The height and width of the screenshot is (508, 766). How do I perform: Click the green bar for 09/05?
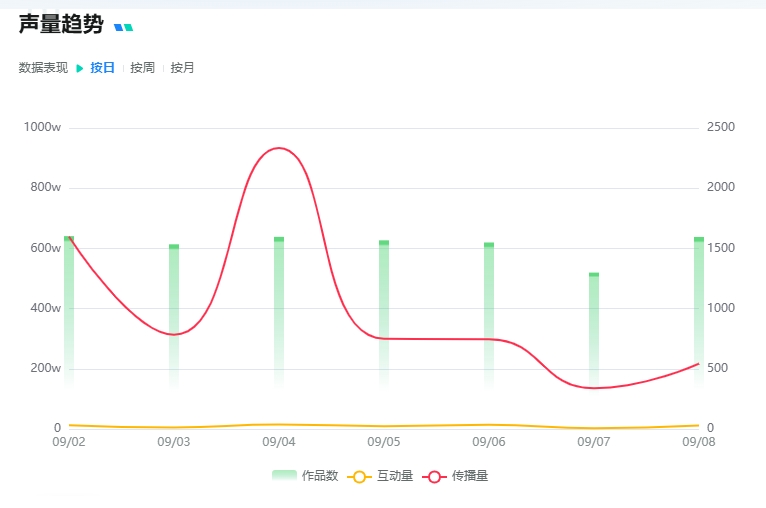pyautogui.click(x=384, y=310)
